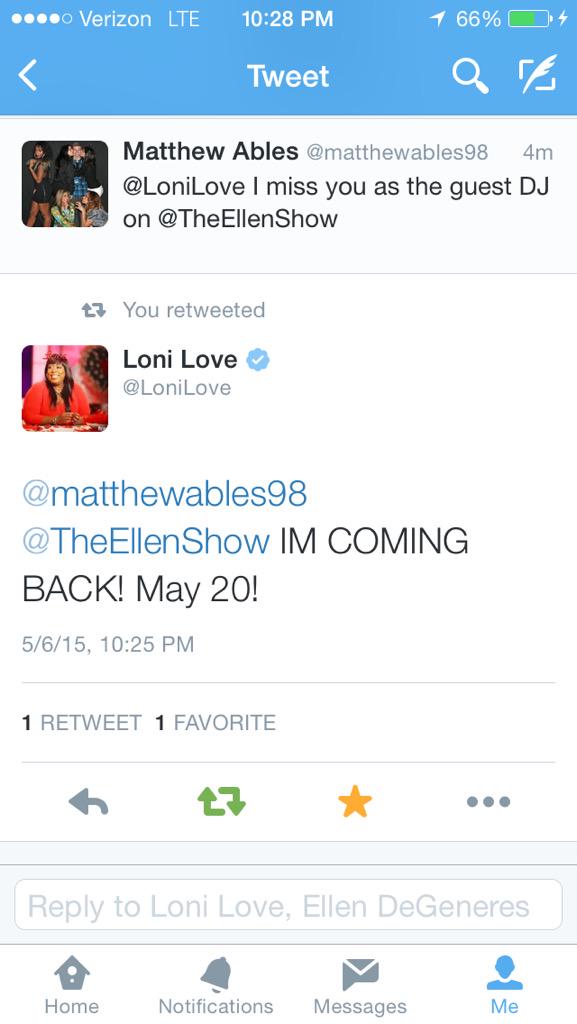Toggle the orange favorite star
Viewport: 577px width, 1024px height.
[355, 802]
